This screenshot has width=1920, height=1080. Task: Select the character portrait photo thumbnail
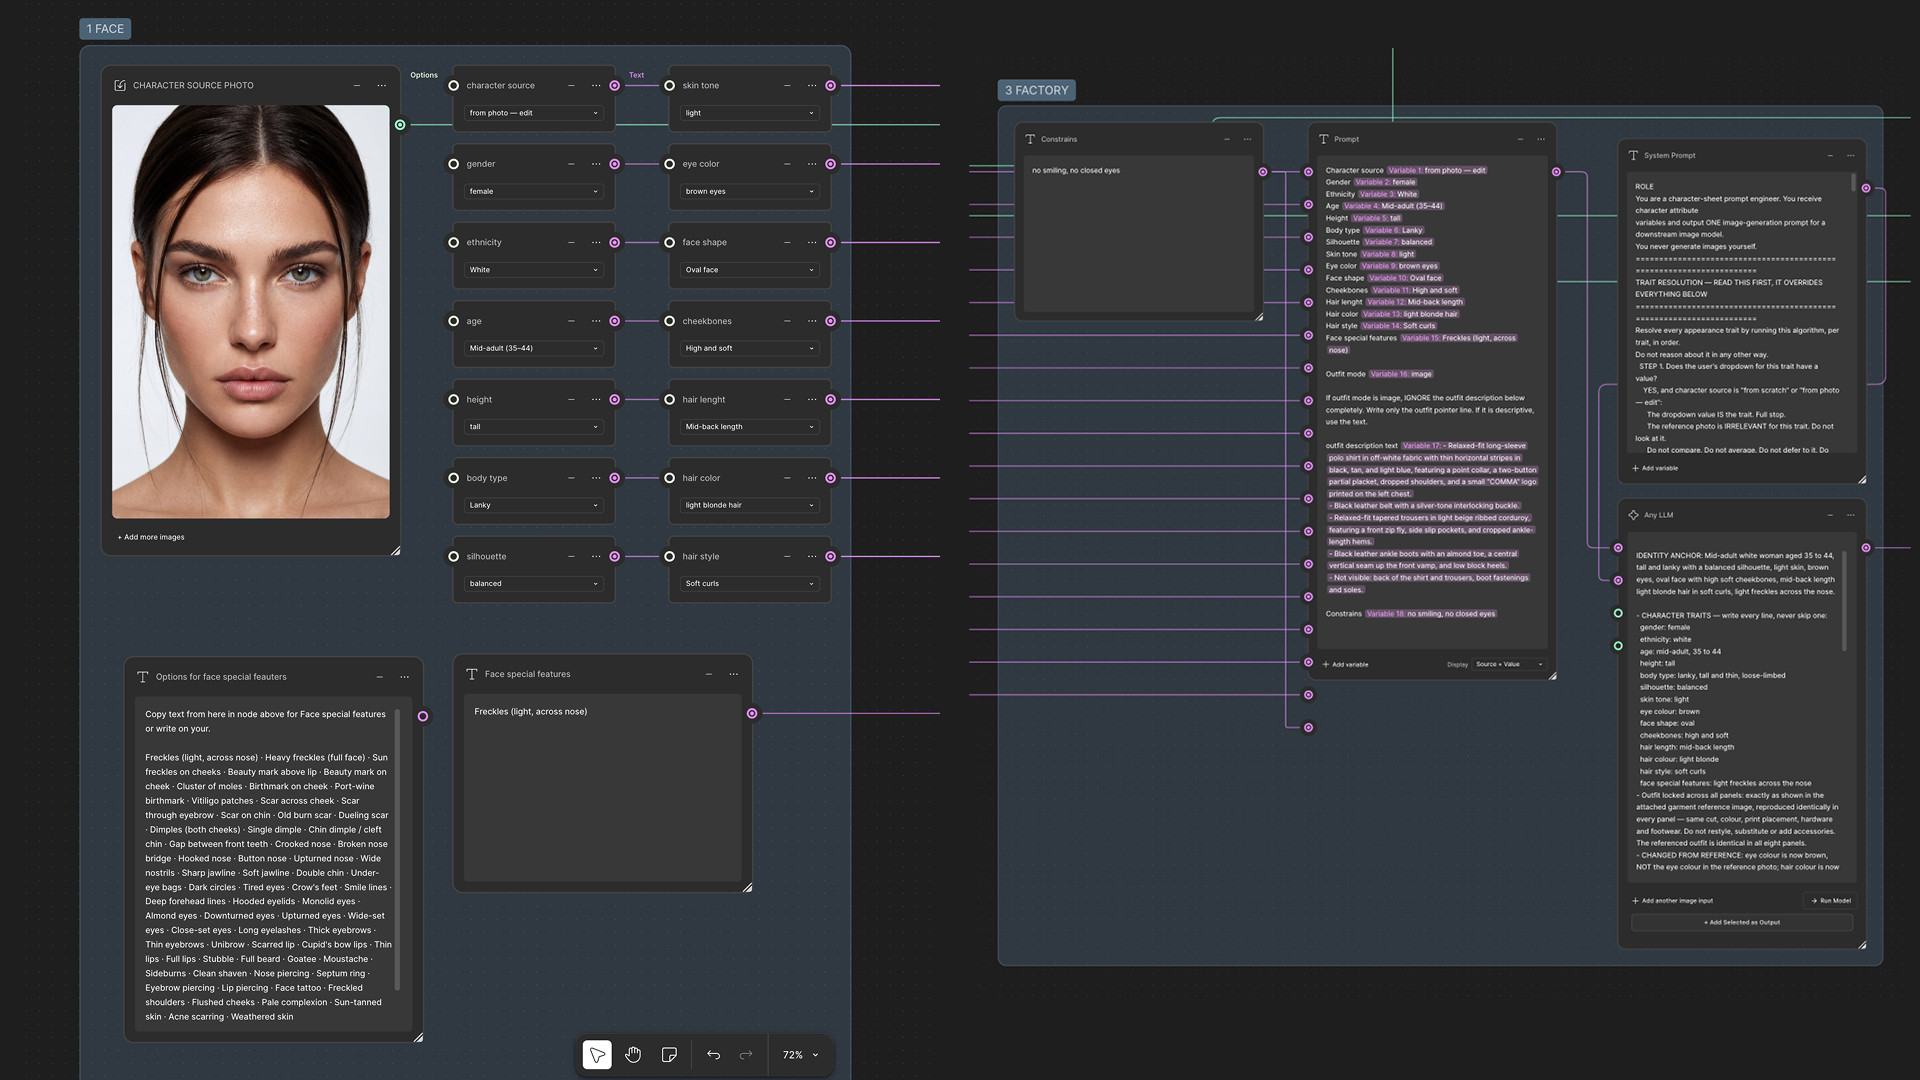point(251,312)
